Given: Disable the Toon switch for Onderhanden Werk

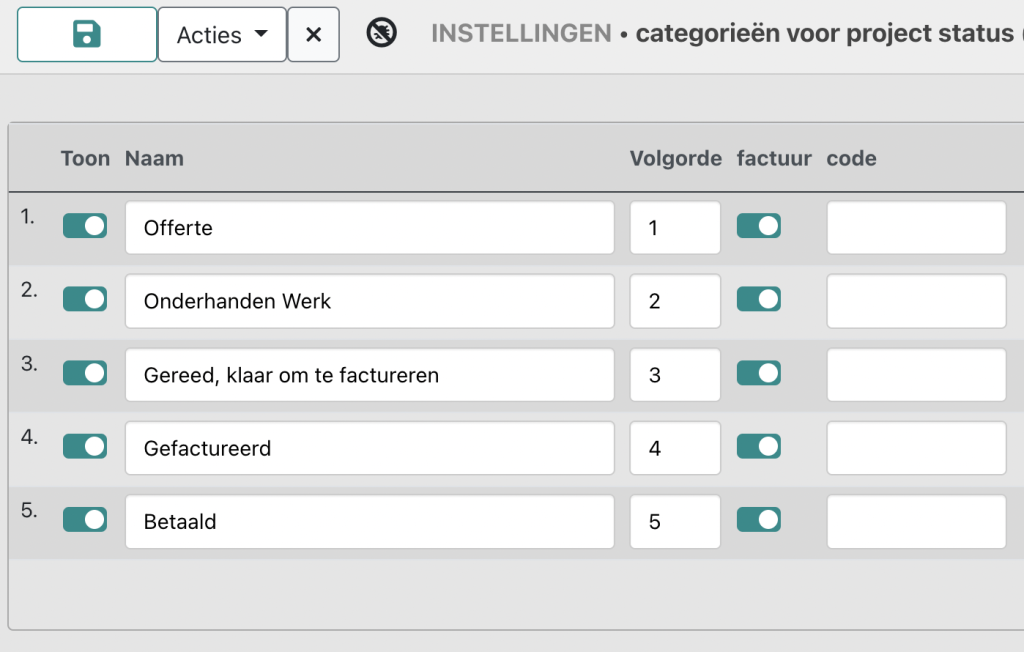Looking at the screenshot, I should (84, 299).
